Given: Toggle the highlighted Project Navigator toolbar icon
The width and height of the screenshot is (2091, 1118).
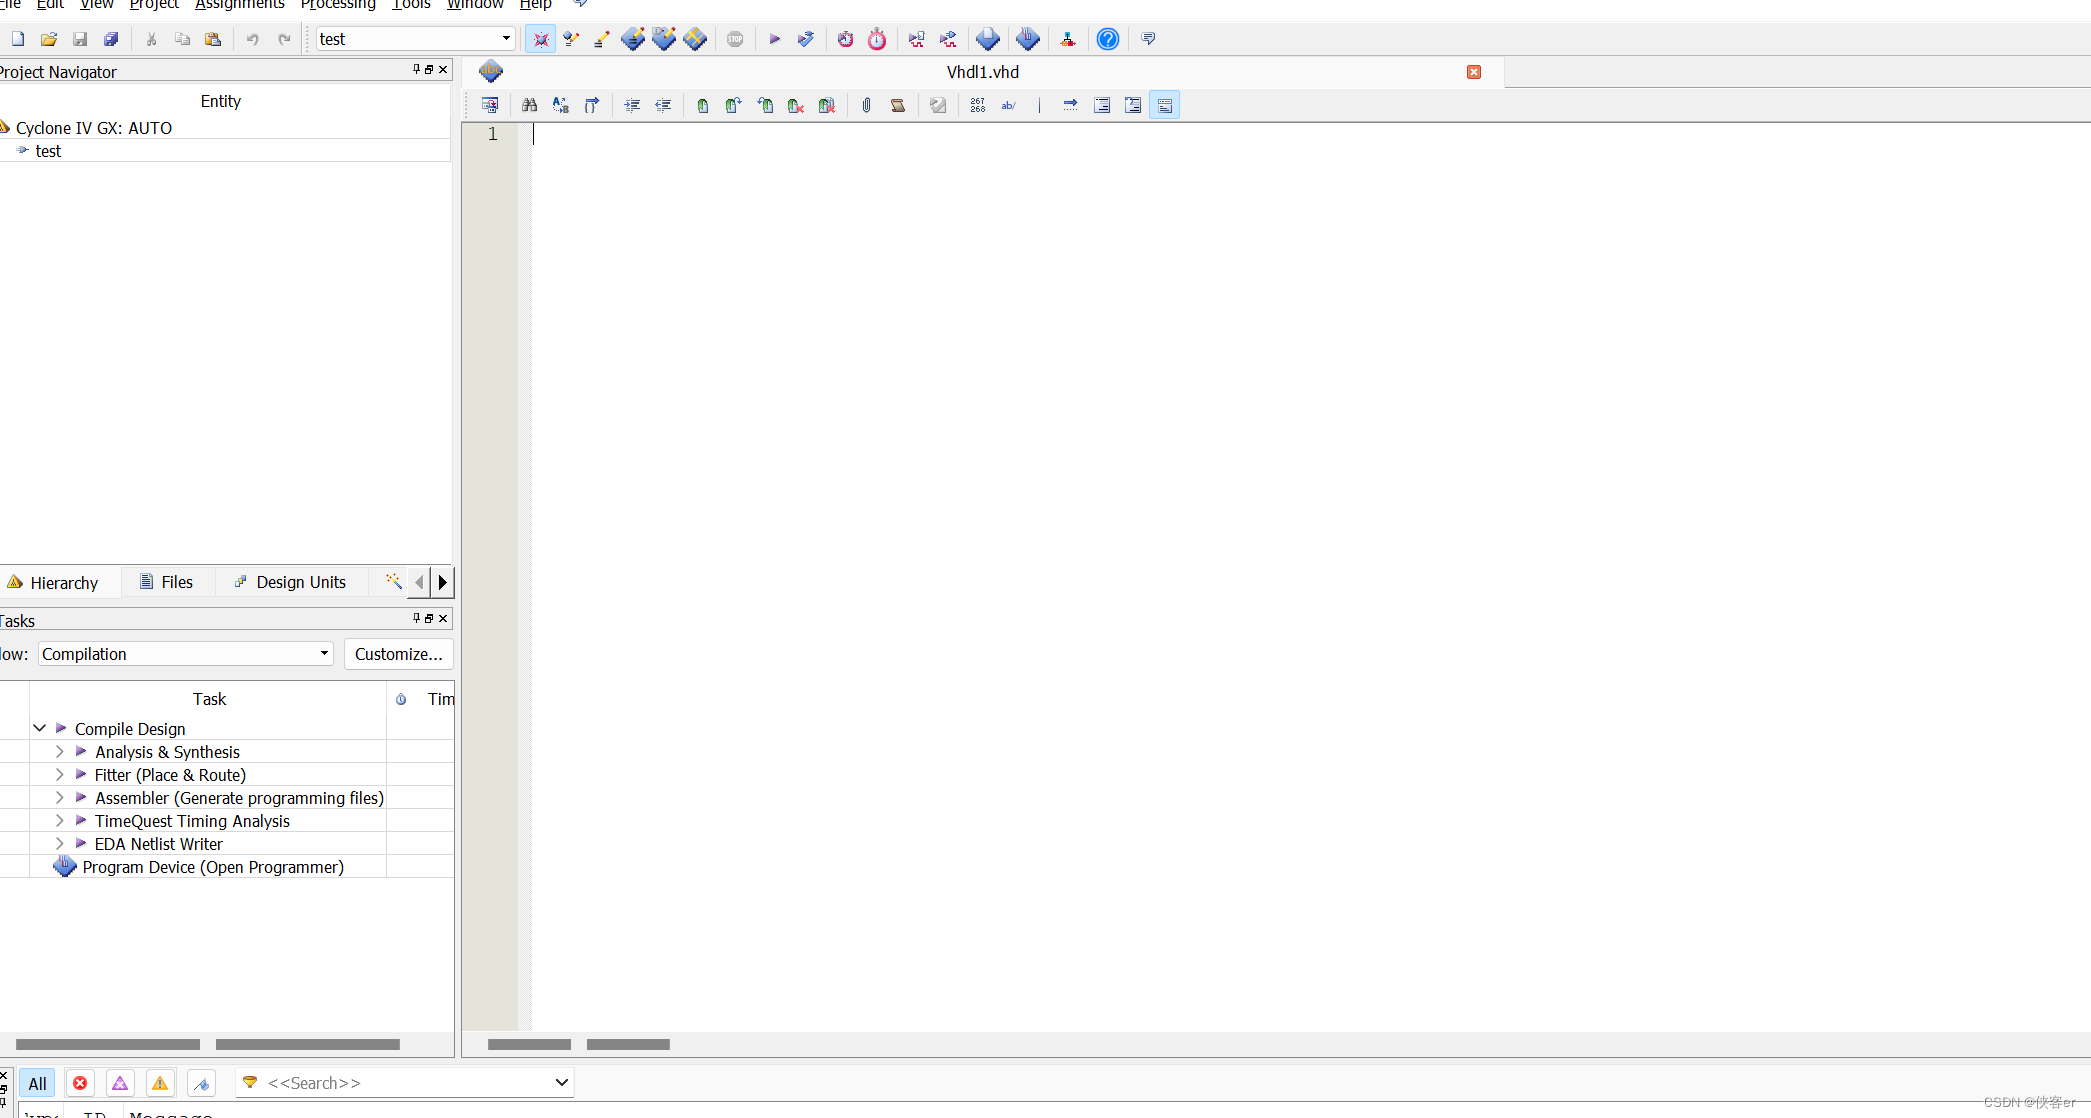Looking at the screenshot, I should 540,39.
